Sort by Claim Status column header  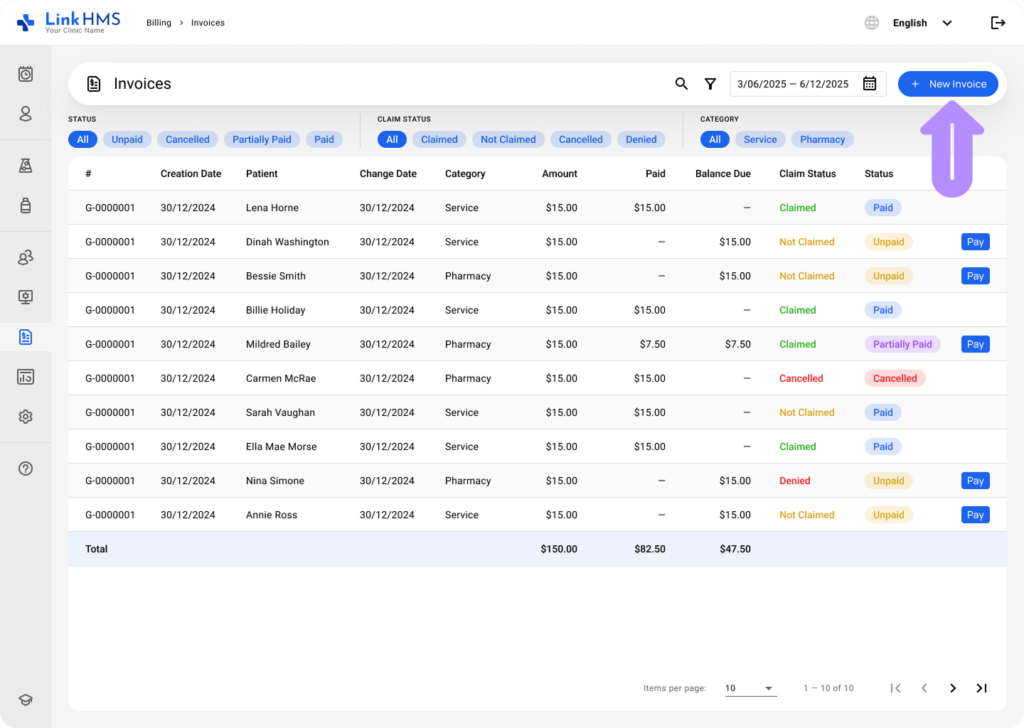tap(807, 174)
